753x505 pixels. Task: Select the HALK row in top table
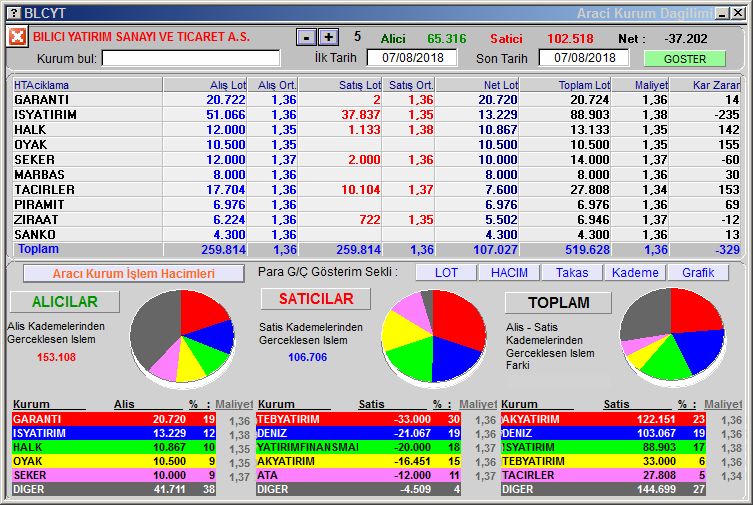(376, 130)
